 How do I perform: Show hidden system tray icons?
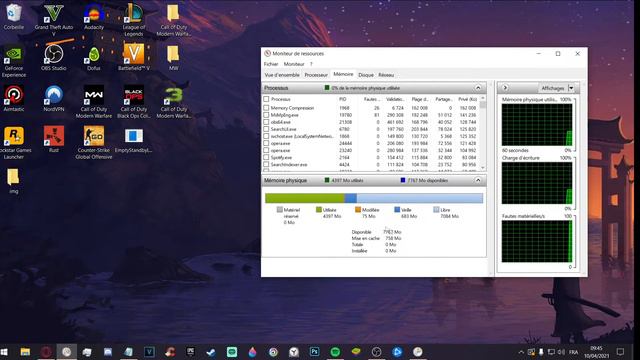click(521, 352)
